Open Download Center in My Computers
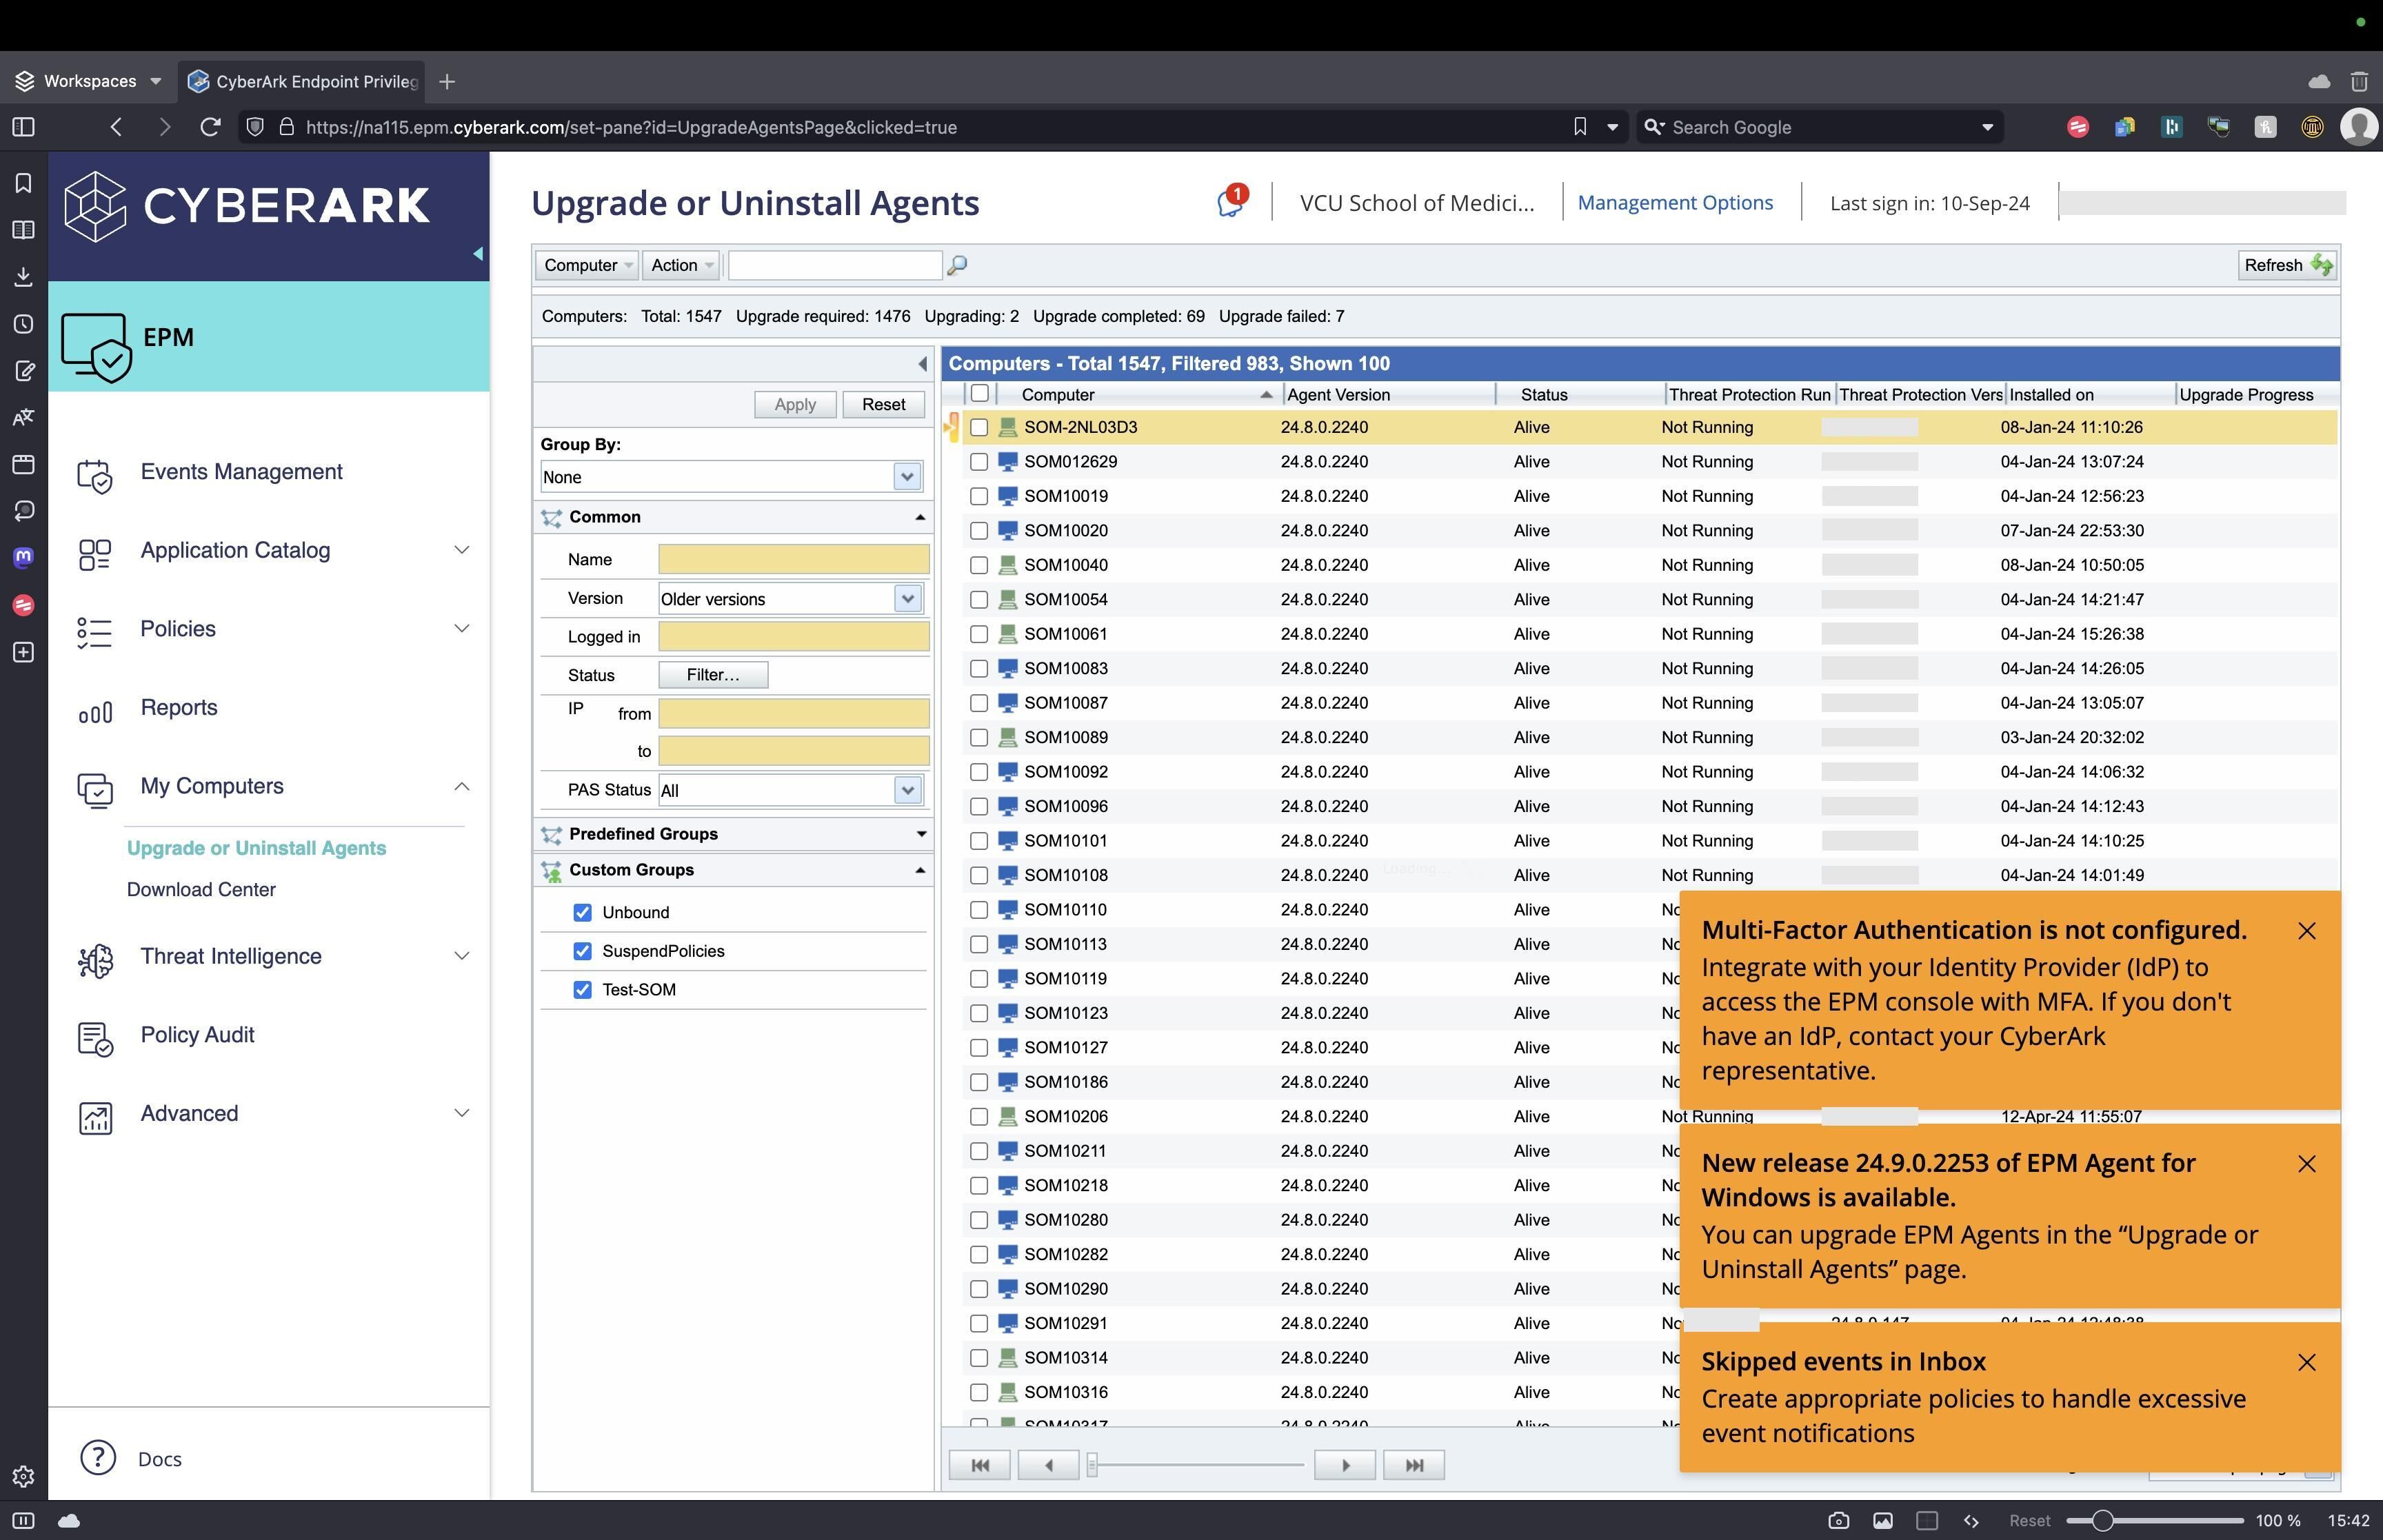 point(201,889)
